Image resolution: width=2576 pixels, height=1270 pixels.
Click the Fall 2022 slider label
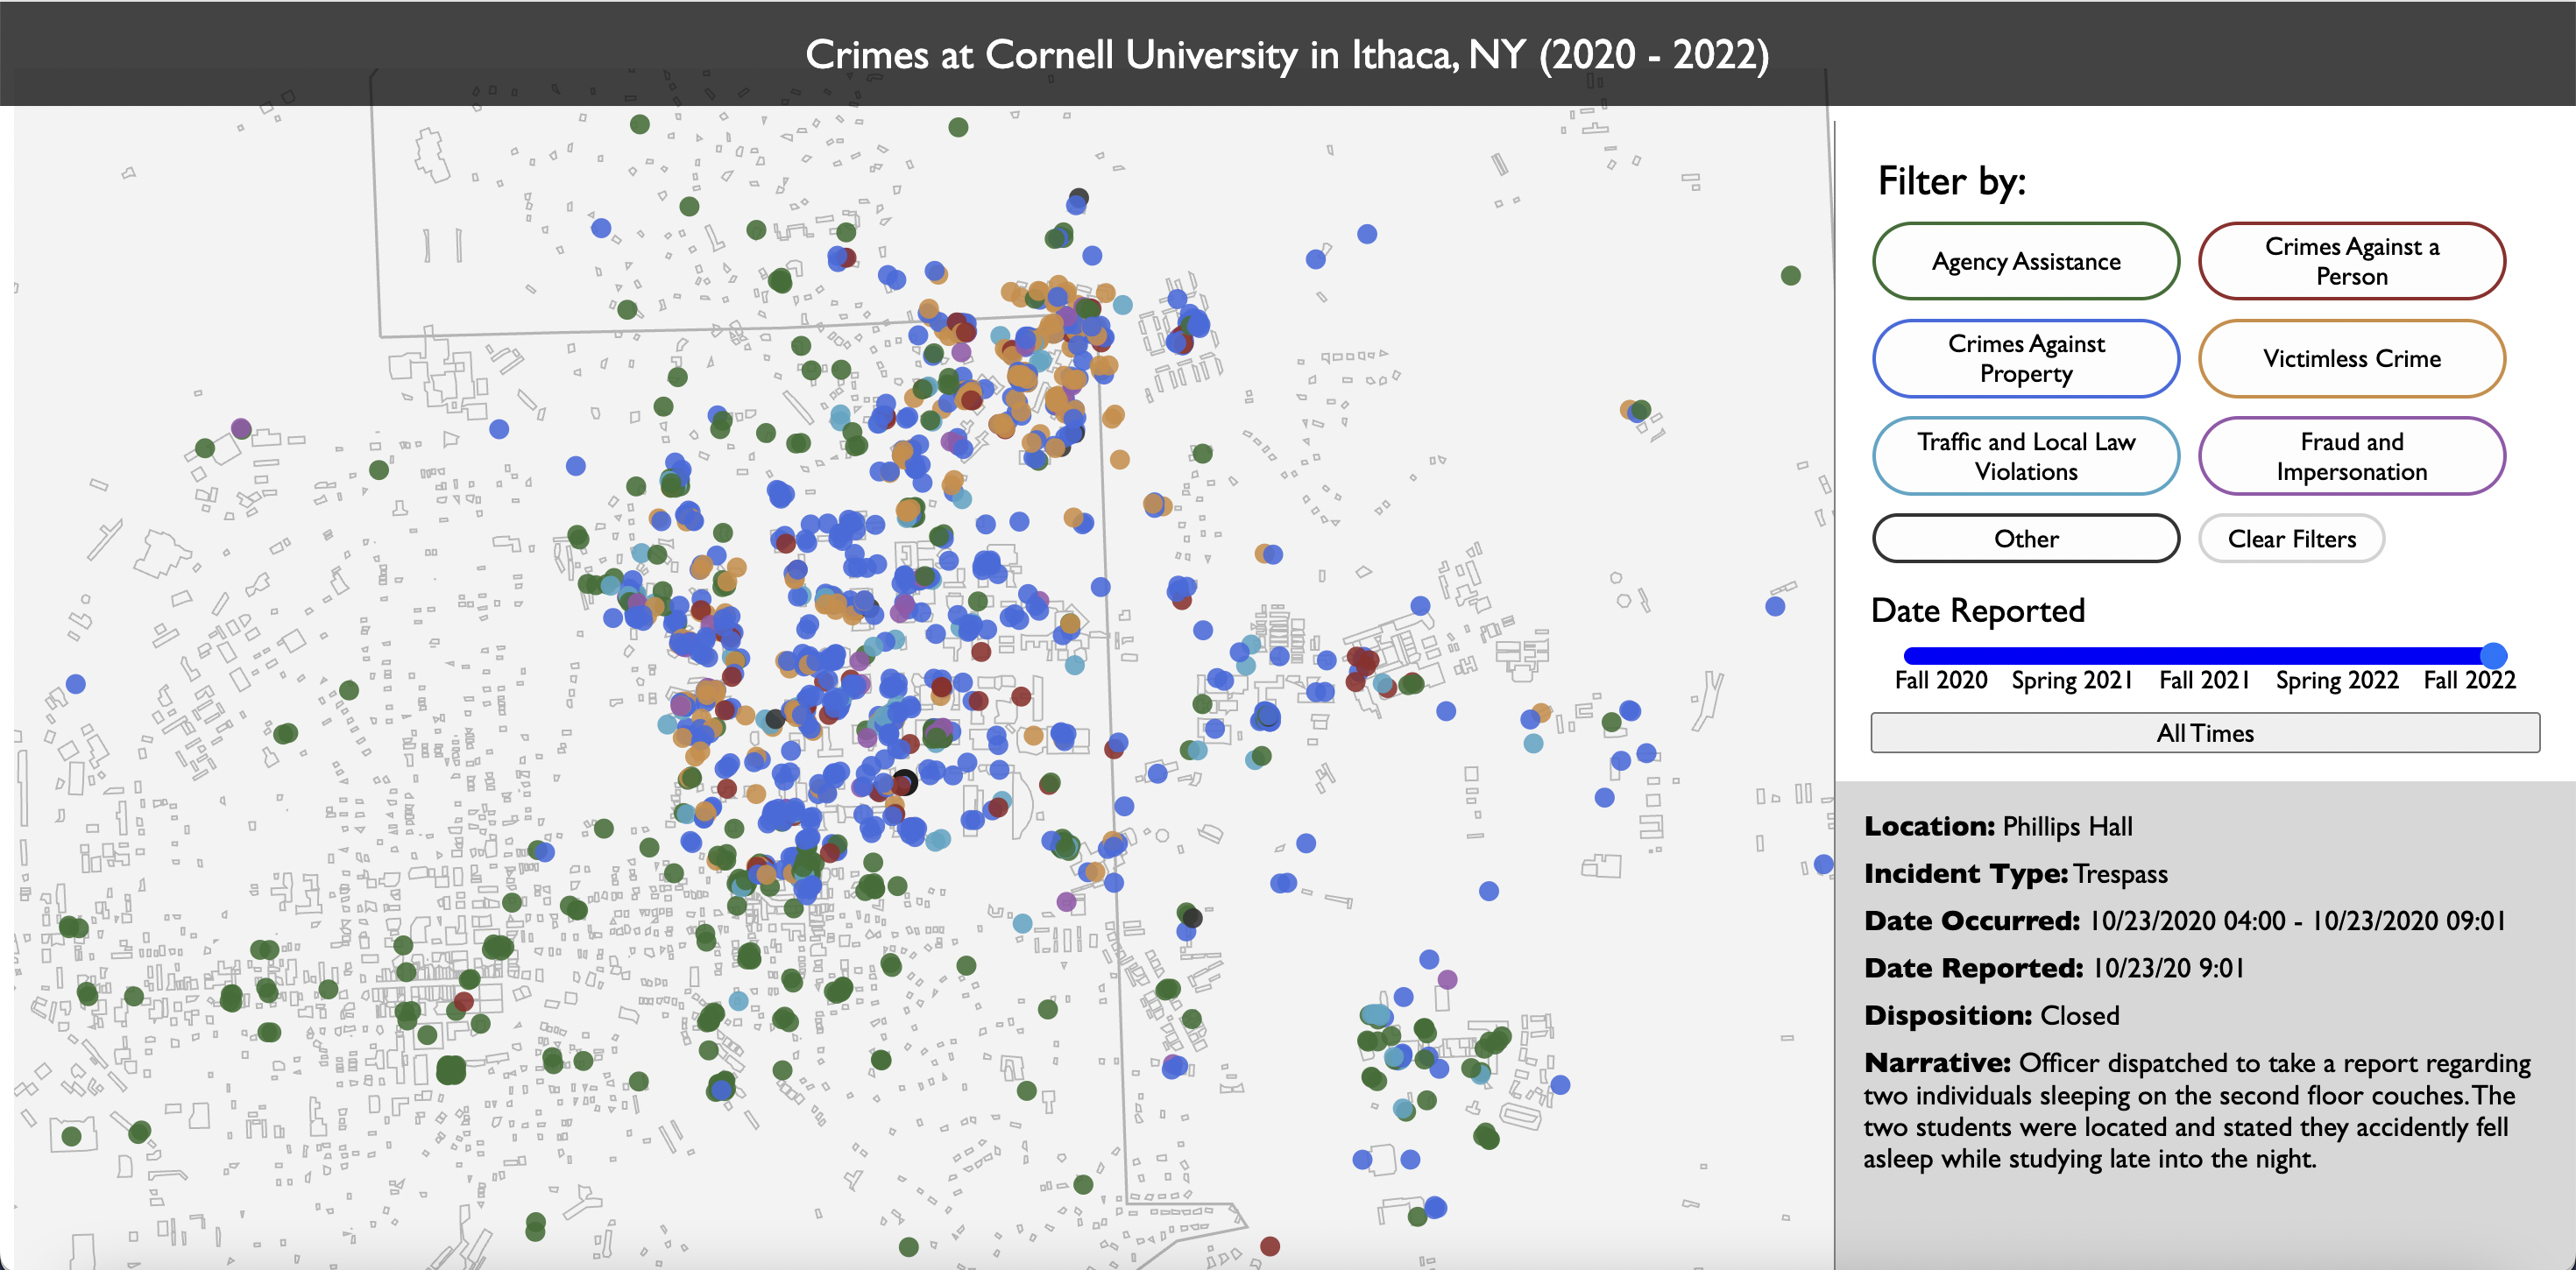(x=2469, y=680)
